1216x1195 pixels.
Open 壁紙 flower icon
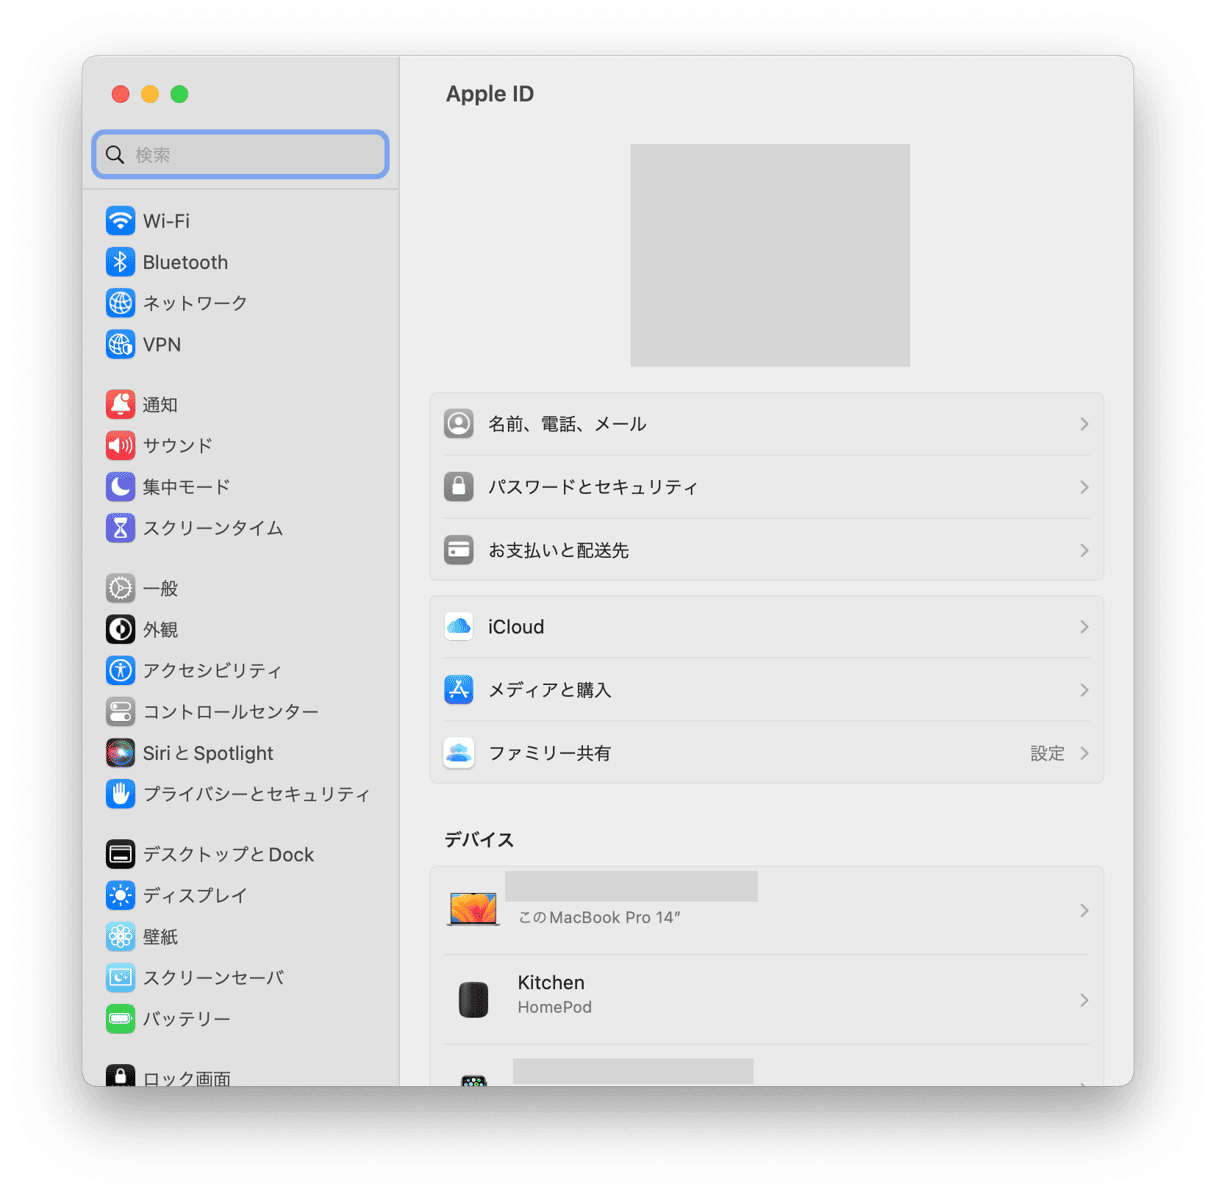click(x=120, y=936)
